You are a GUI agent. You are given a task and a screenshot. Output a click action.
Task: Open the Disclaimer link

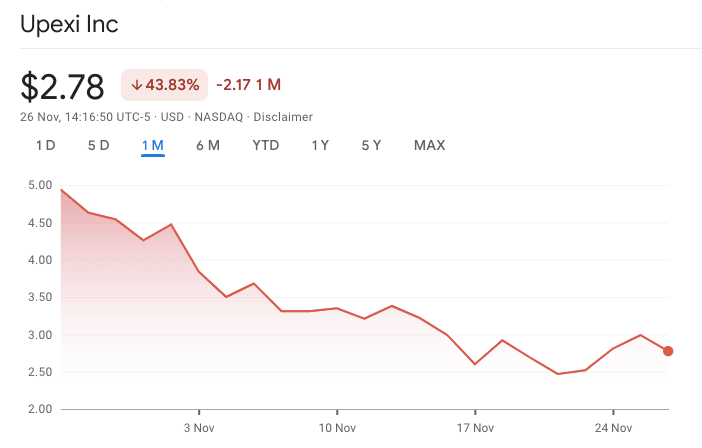(284, 117)
